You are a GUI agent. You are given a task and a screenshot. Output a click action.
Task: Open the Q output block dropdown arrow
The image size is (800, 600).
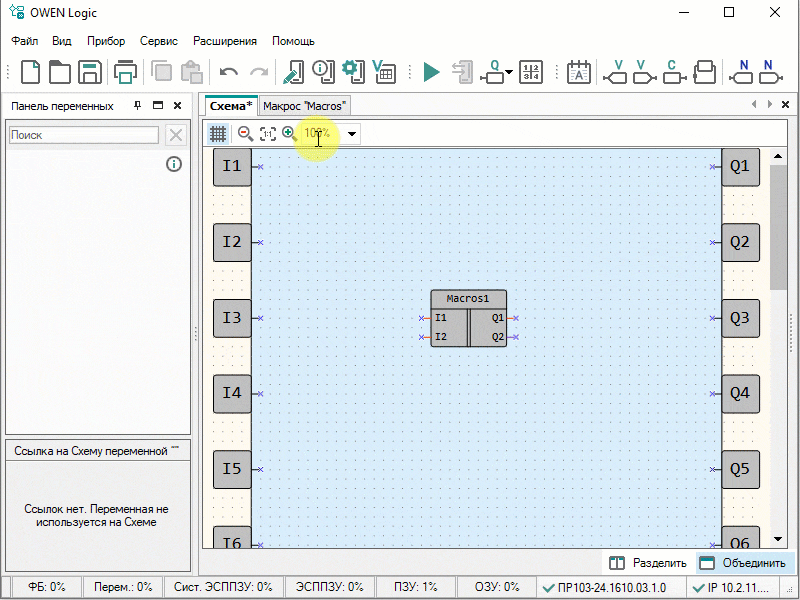click(x=509, y=73)
